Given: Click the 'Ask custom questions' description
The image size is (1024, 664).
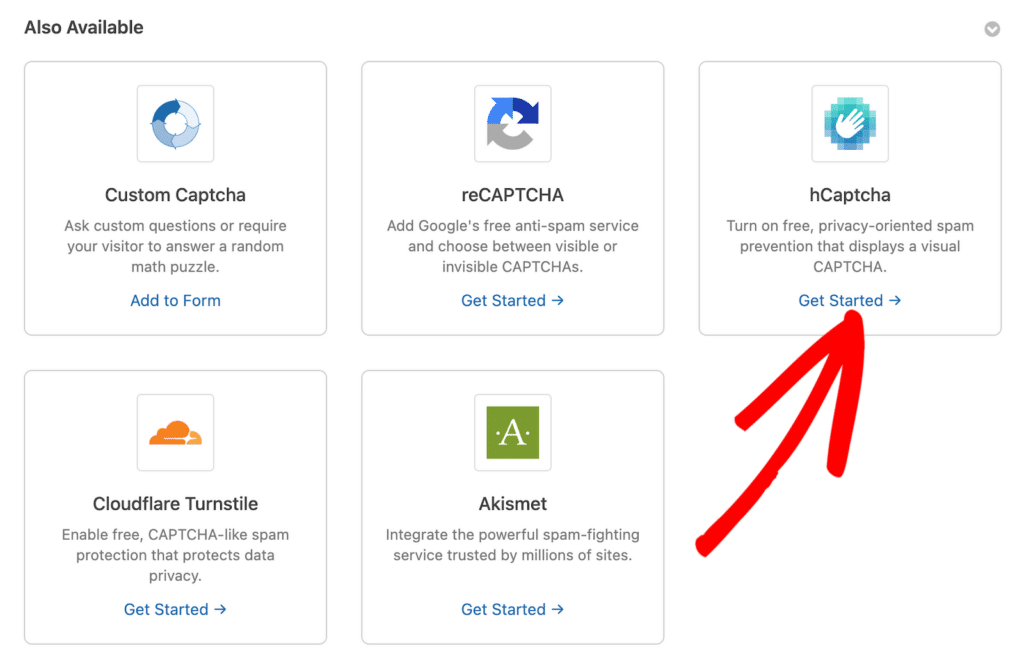Looking at the screenshot, I should 175,246.
